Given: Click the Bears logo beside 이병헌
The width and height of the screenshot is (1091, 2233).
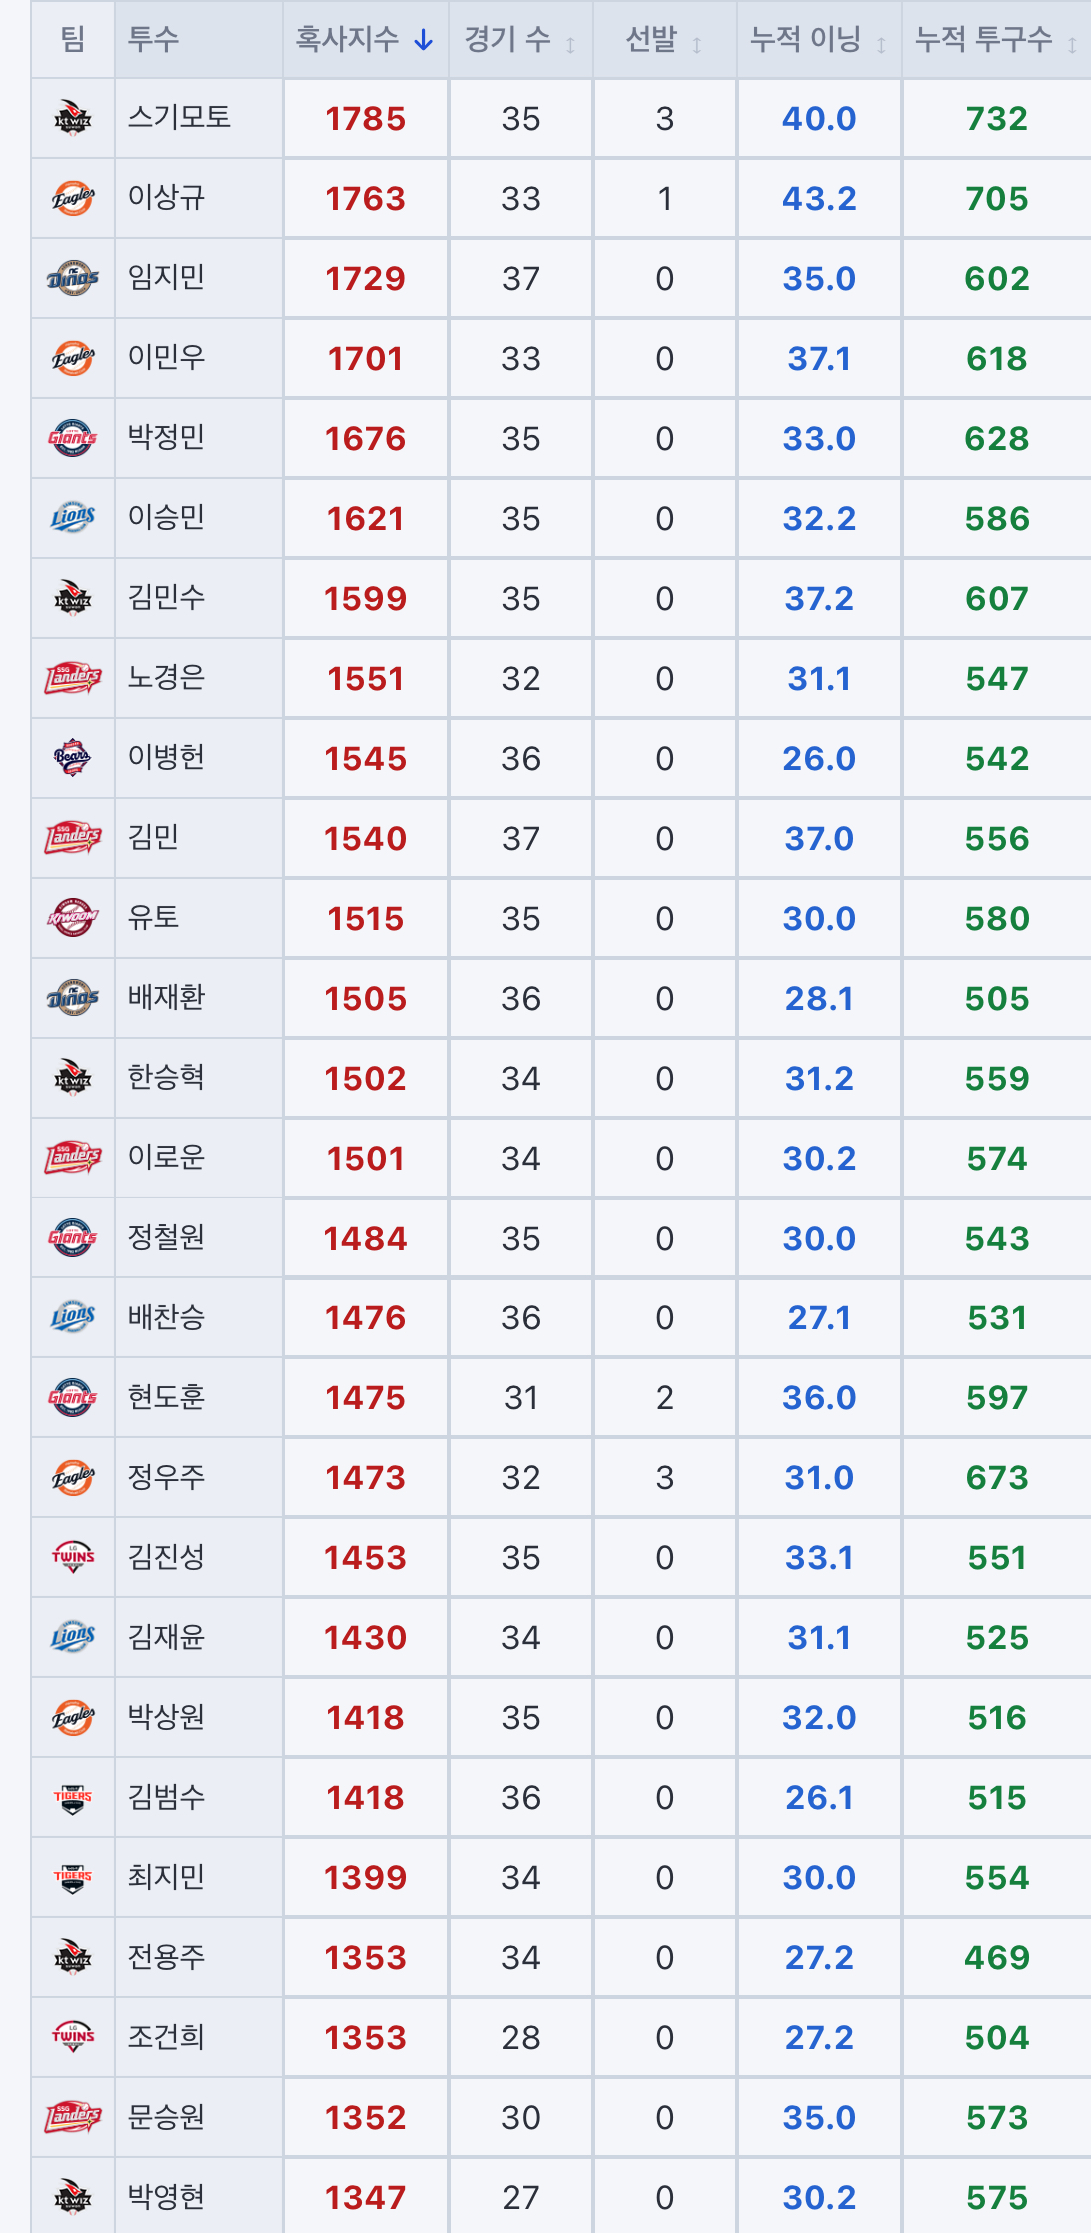Looking at the screenshot, I should click(73, 758).
